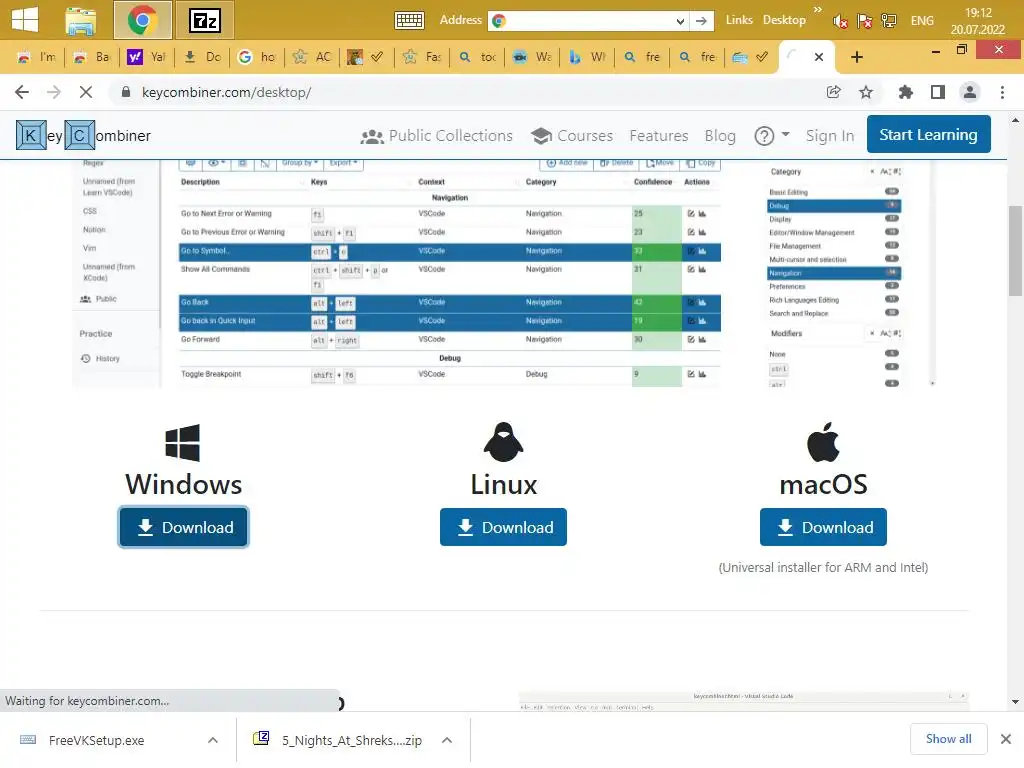Open the on-screen keyboard icon
Screen dimensions: 1024x768
(x=409, y=20)
